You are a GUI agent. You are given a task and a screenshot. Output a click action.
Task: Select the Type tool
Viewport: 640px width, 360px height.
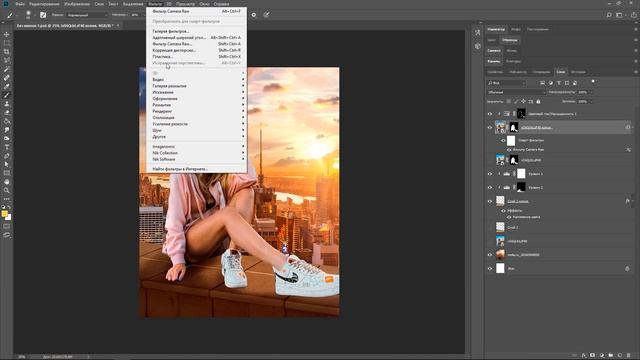7,147
